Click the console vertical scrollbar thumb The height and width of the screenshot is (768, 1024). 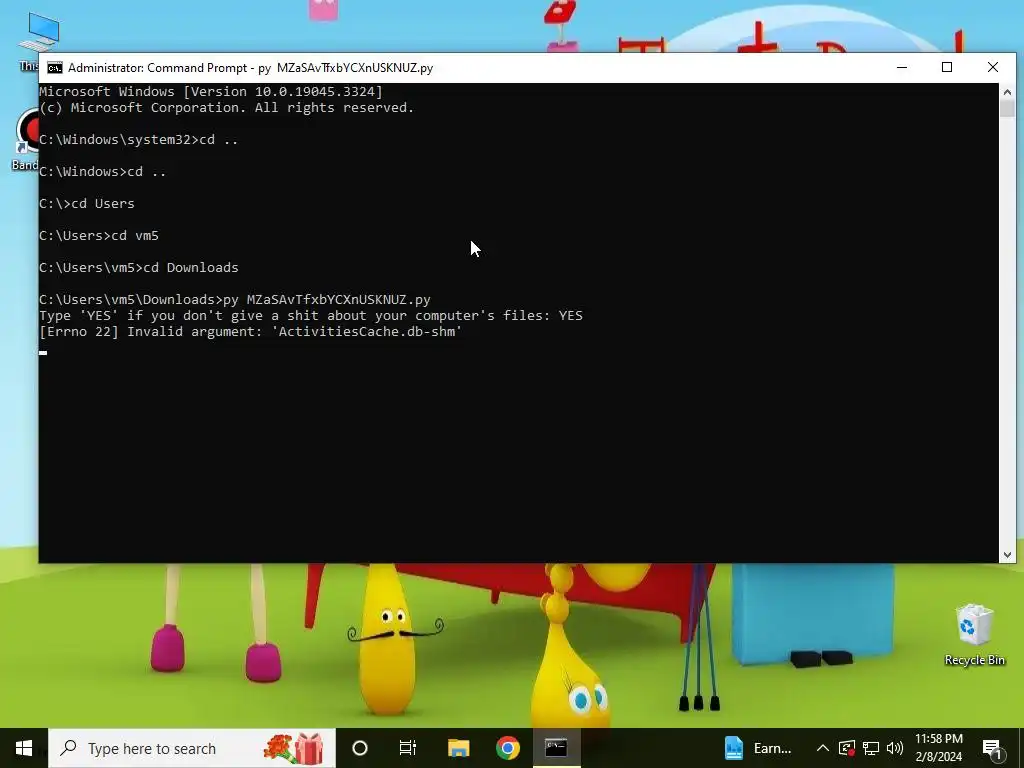pos(1007,108)
